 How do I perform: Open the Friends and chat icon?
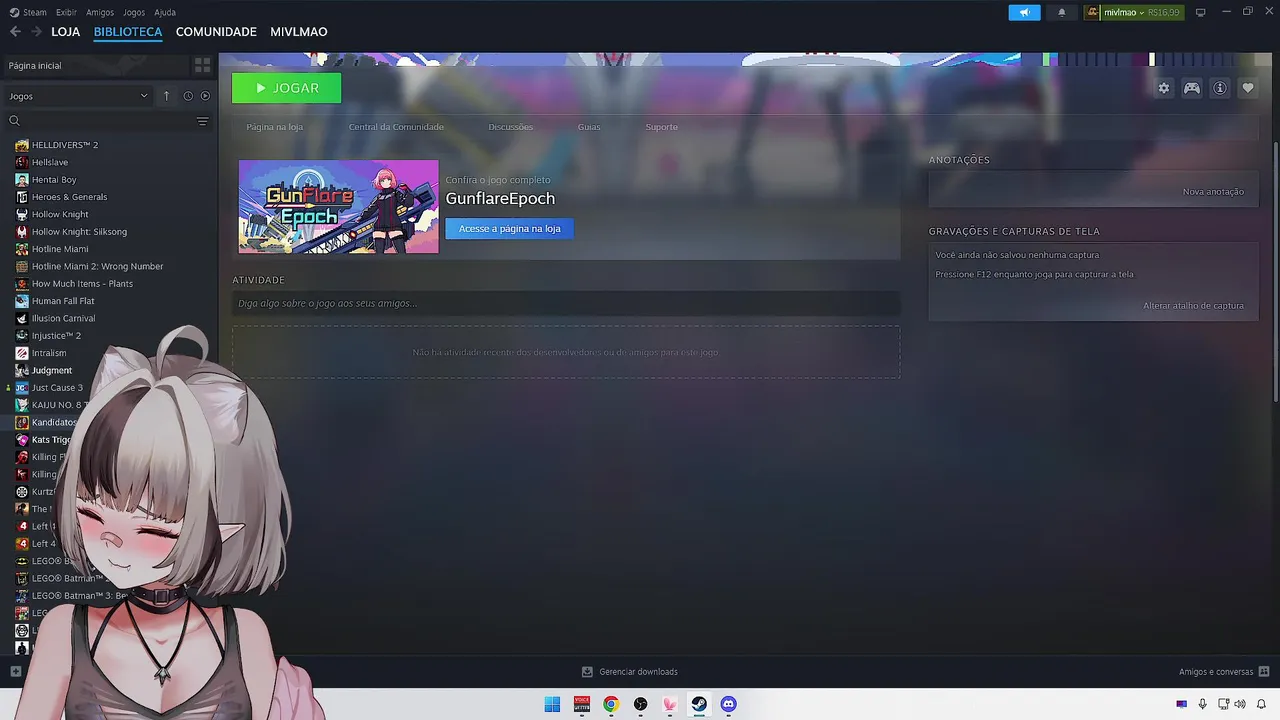point(1264,672)
